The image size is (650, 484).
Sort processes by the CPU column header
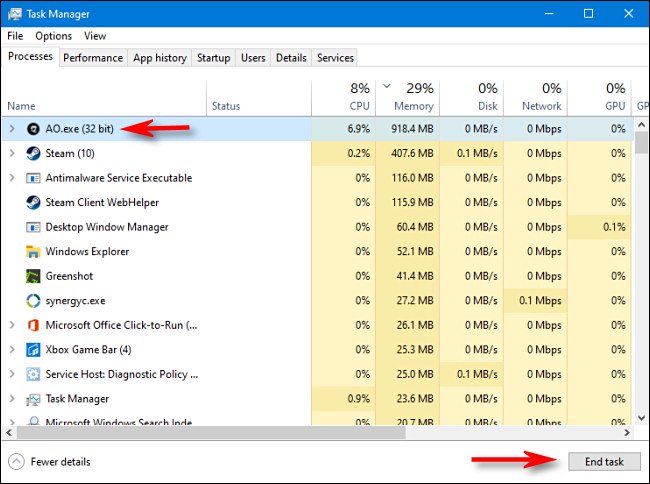[344, 97]
